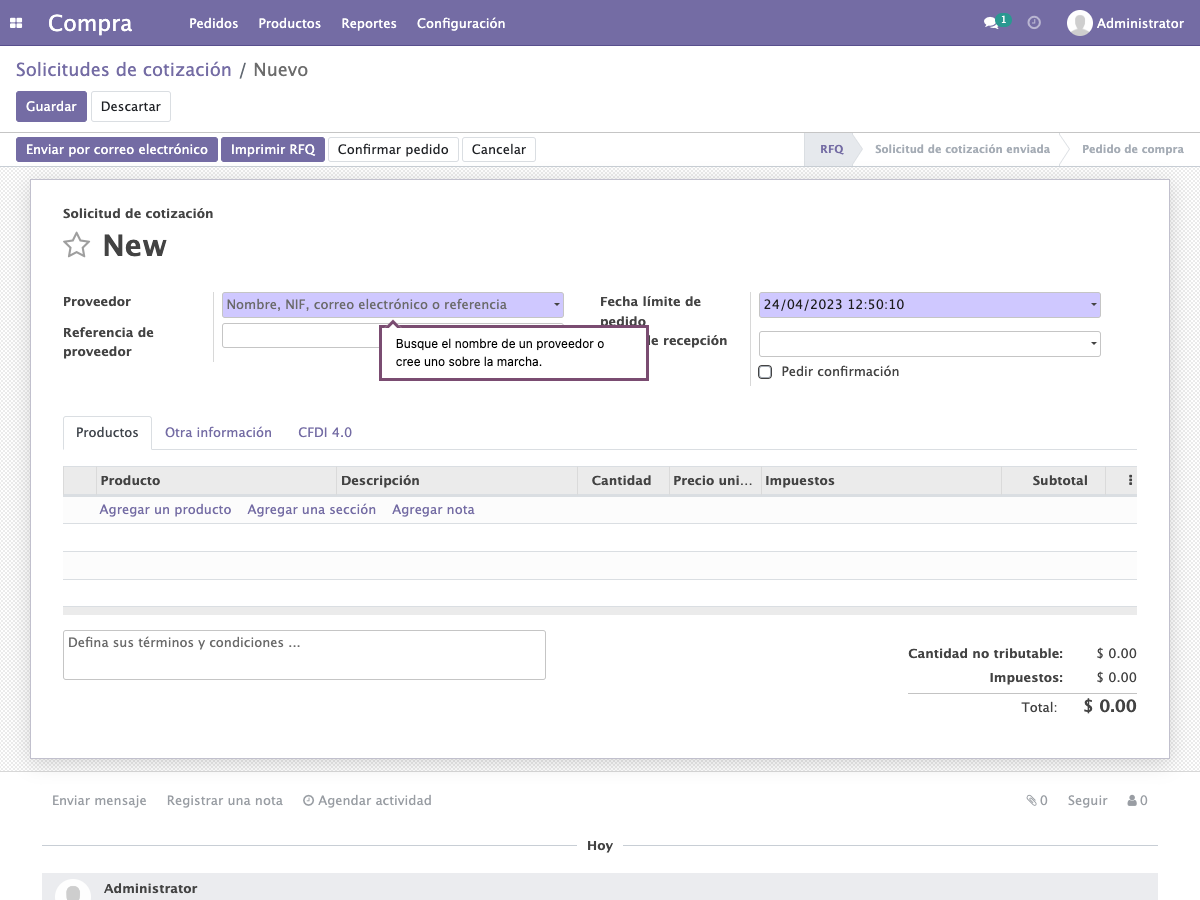The image size is (1200, 900).
Task: Click the Seguir follow button
Action: pyautogui.click(x=1087, y=800)
